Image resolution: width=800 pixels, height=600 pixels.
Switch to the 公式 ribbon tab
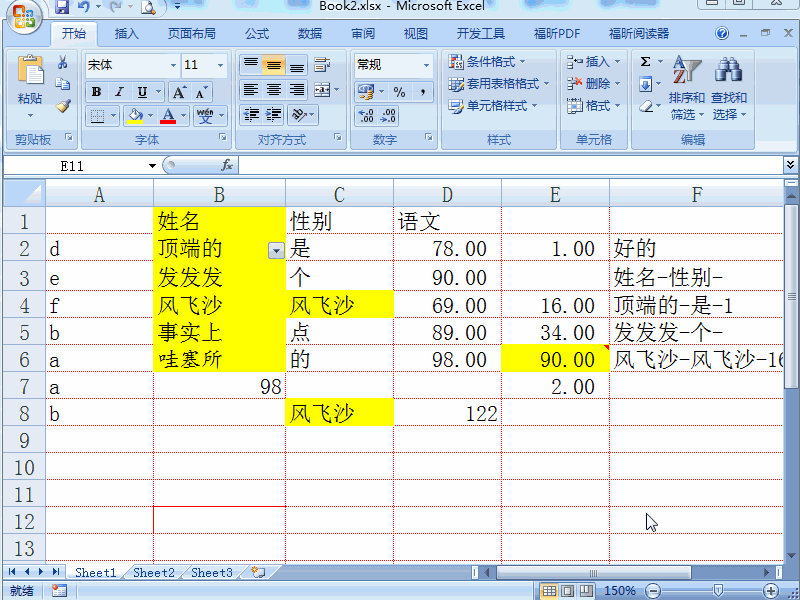257,34
